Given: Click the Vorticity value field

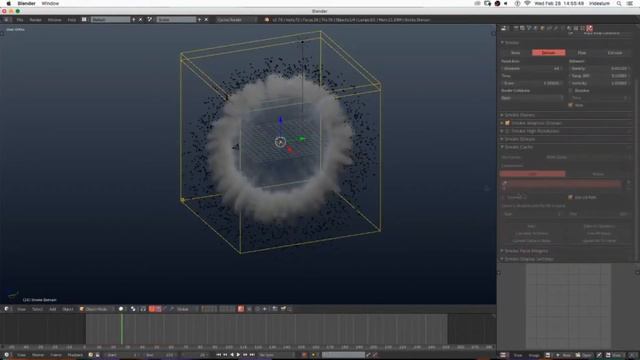Looking at the screenshot, I should coord(599,83).
